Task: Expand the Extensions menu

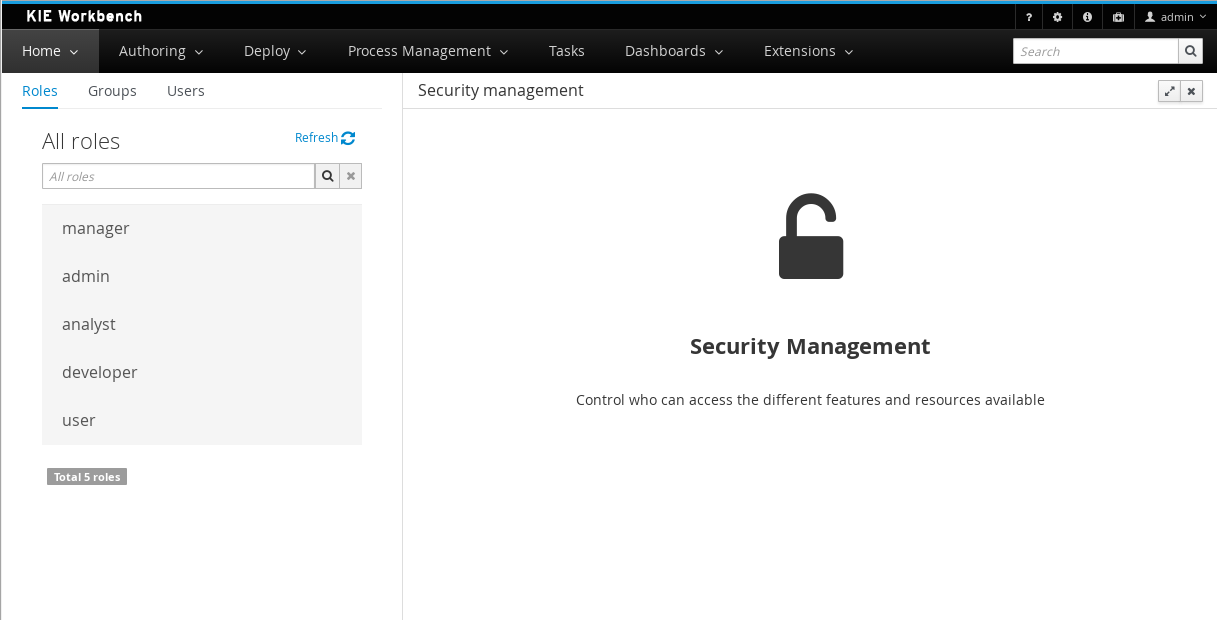Action: pyautogui.click(x=808, y=51)
